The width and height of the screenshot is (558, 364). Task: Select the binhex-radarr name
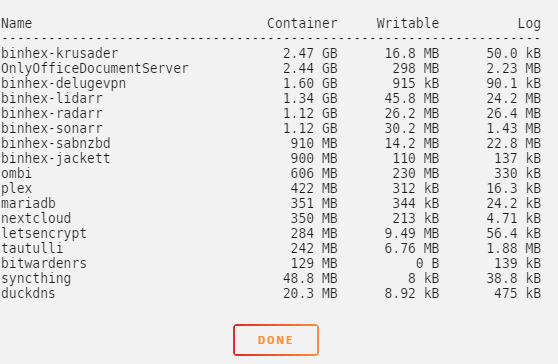click(52, 113)
